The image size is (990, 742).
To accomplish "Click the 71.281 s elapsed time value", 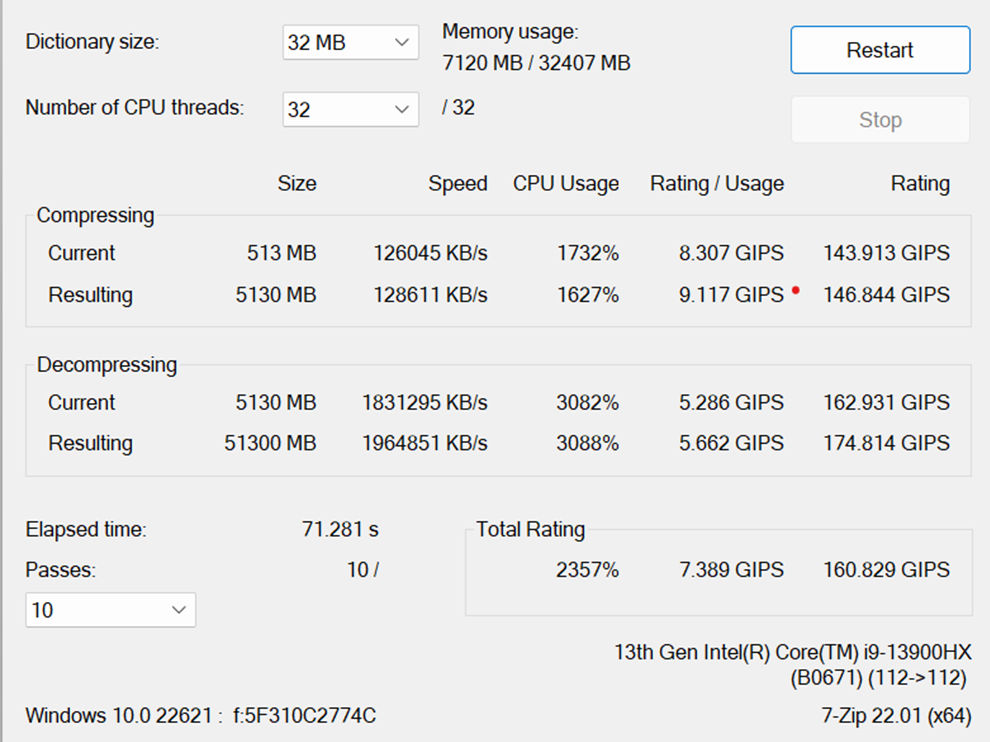I will [340, 530].
